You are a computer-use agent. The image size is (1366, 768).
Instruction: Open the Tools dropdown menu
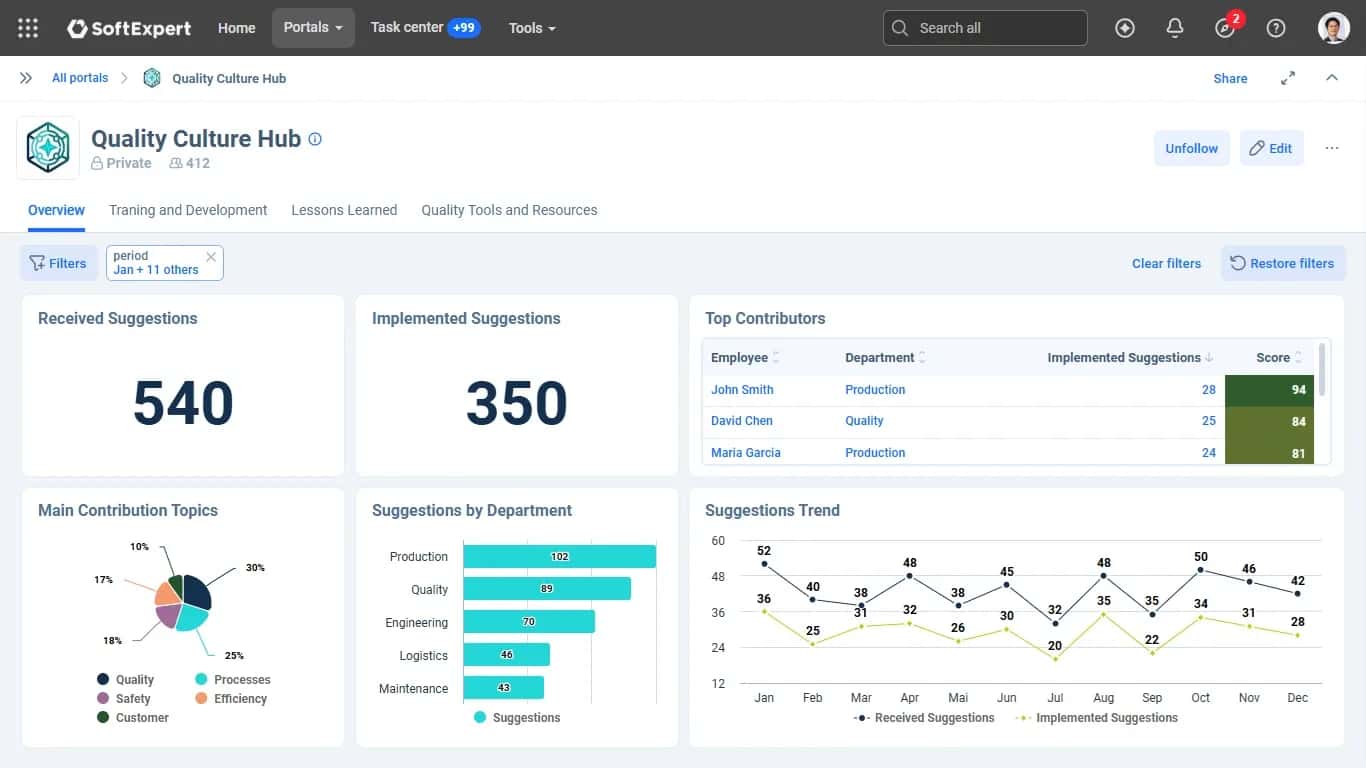(532, 28)
